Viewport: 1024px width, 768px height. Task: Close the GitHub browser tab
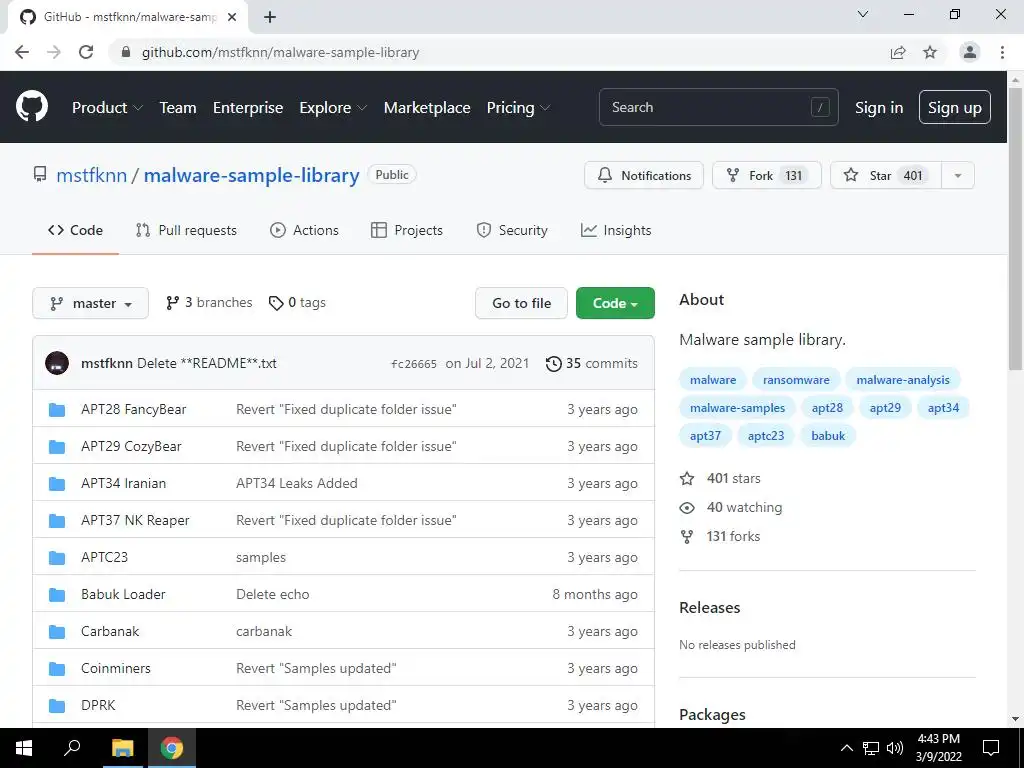pos(232,17)
